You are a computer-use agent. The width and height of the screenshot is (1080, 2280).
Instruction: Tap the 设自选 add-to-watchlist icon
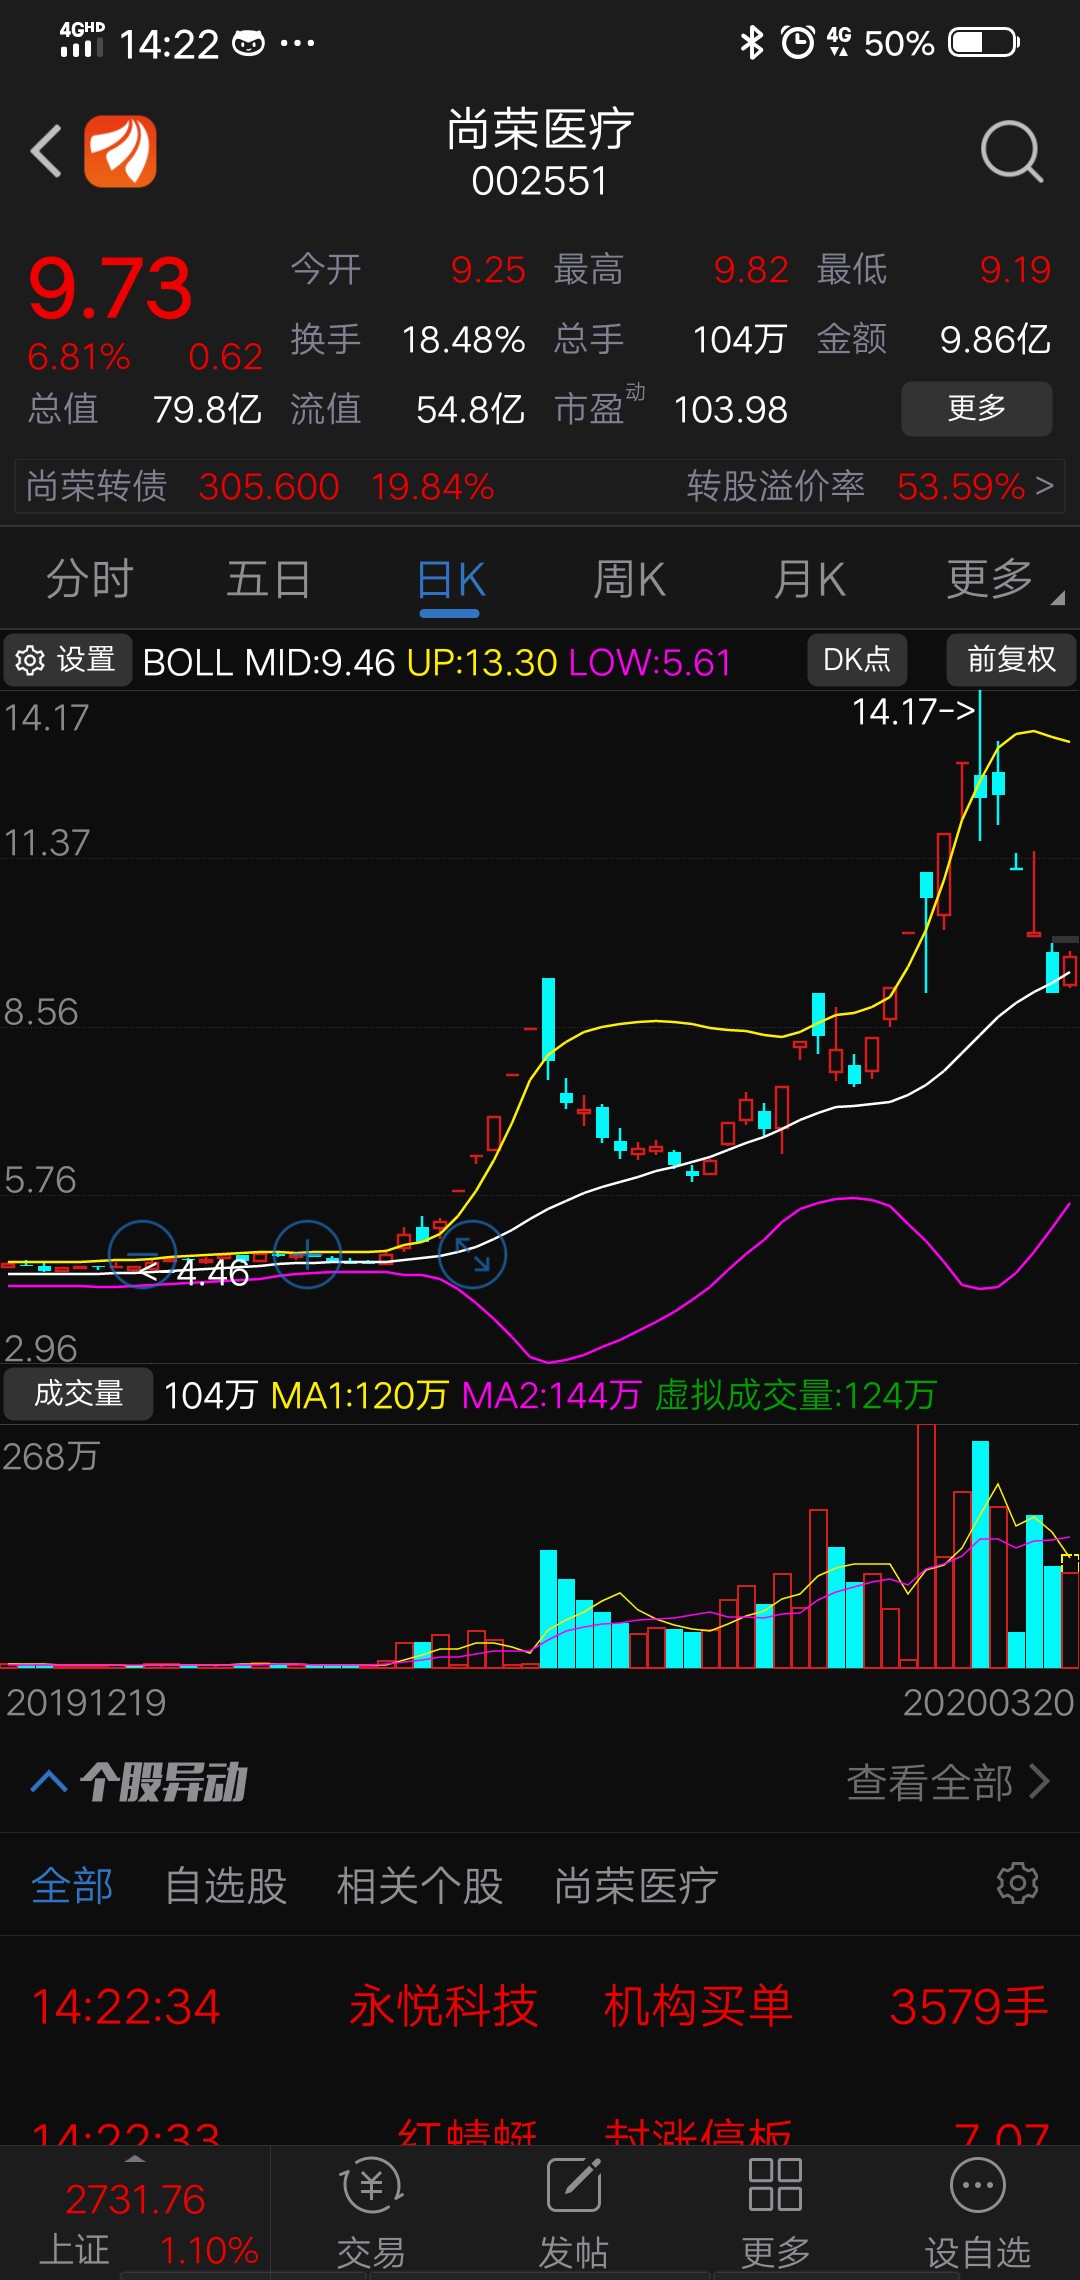(977, 2214)
